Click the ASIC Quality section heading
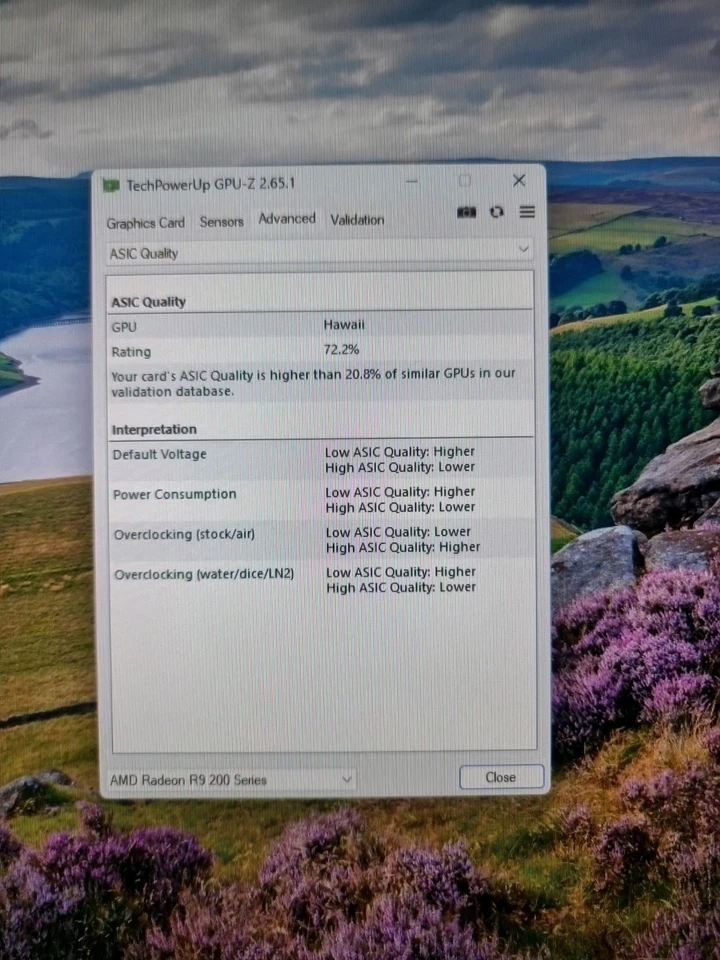This screenshot has width=720, height=960. coord(149,302)
